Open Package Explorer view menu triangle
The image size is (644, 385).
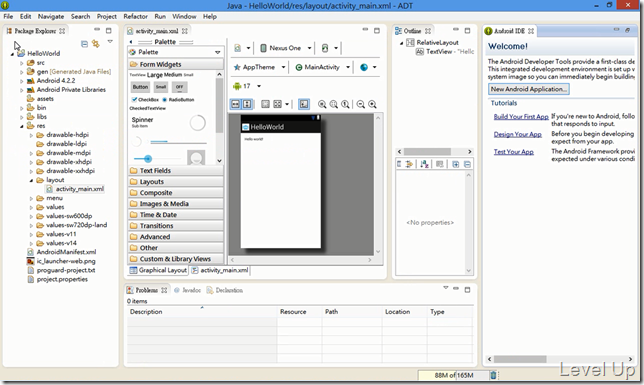pos(110,41)
